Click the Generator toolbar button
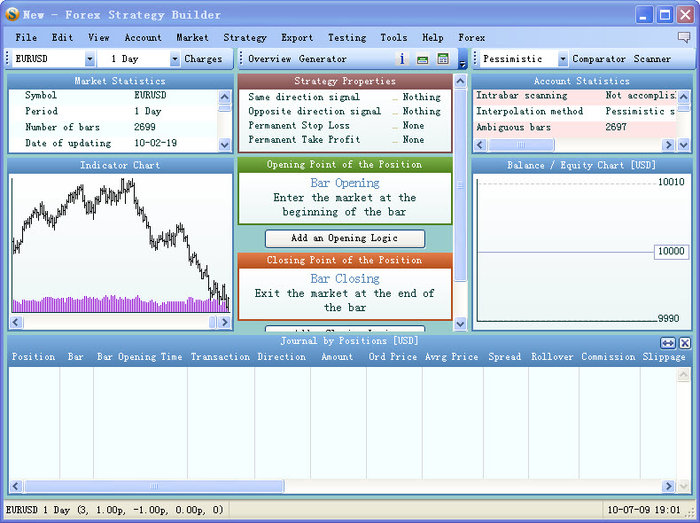Image resolution: width=700 pixels, height=523 pixels. [x=322, y=58]
